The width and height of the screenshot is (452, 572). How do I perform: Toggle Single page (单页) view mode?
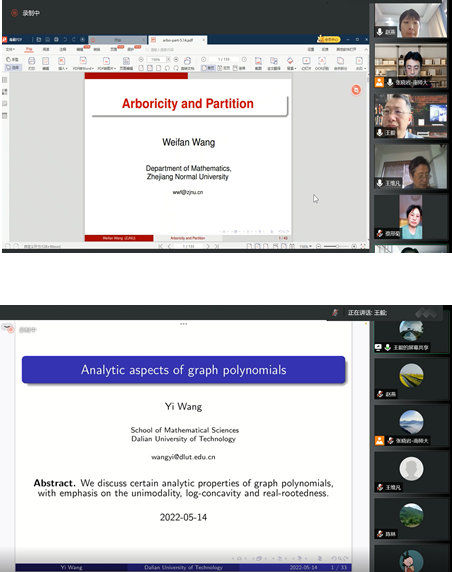[208, 68]
